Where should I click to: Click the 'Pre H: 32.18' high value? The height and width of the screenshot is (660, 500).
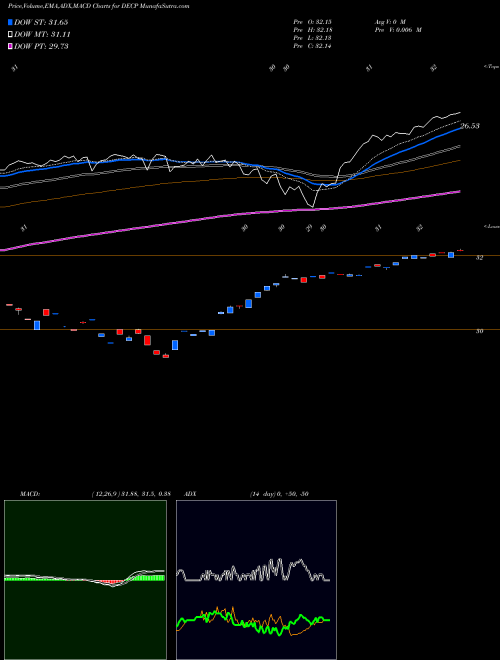[312, 30]
